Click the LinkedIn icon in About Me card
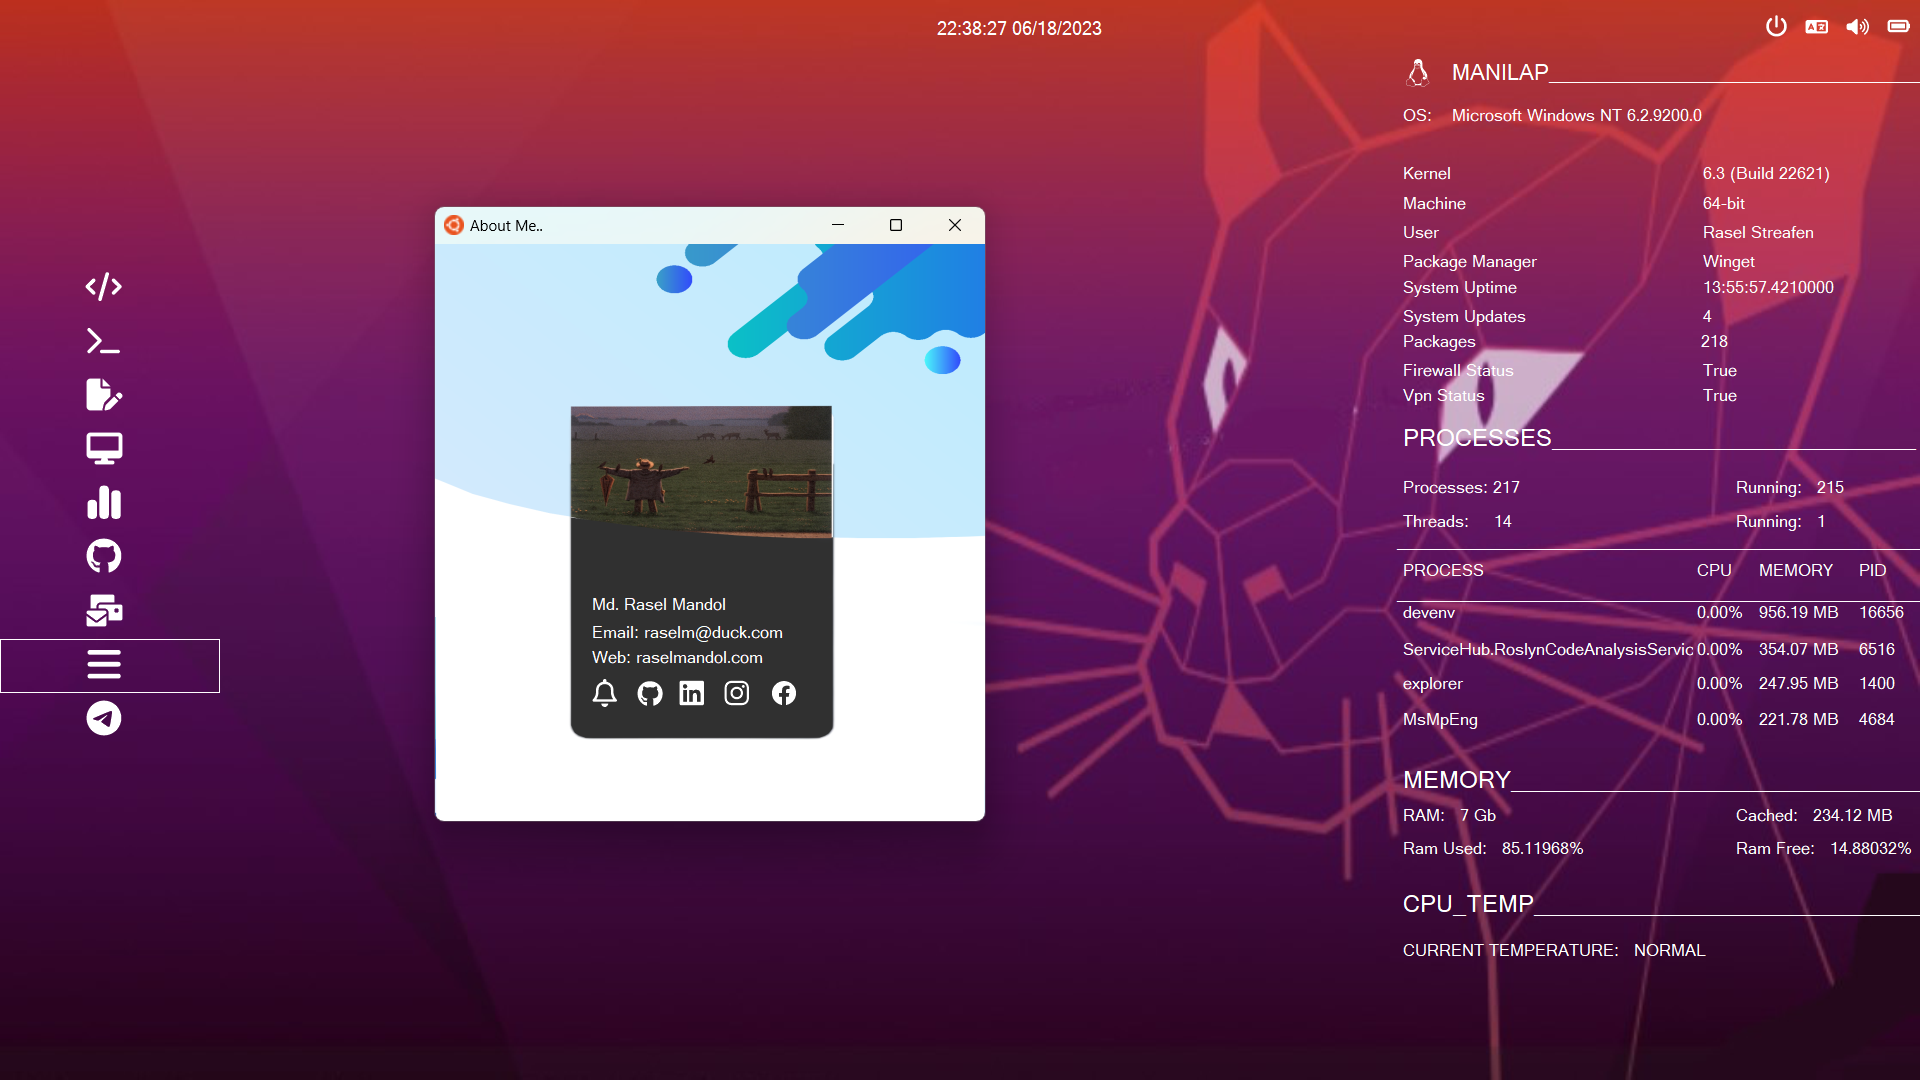 click(691, 692)
